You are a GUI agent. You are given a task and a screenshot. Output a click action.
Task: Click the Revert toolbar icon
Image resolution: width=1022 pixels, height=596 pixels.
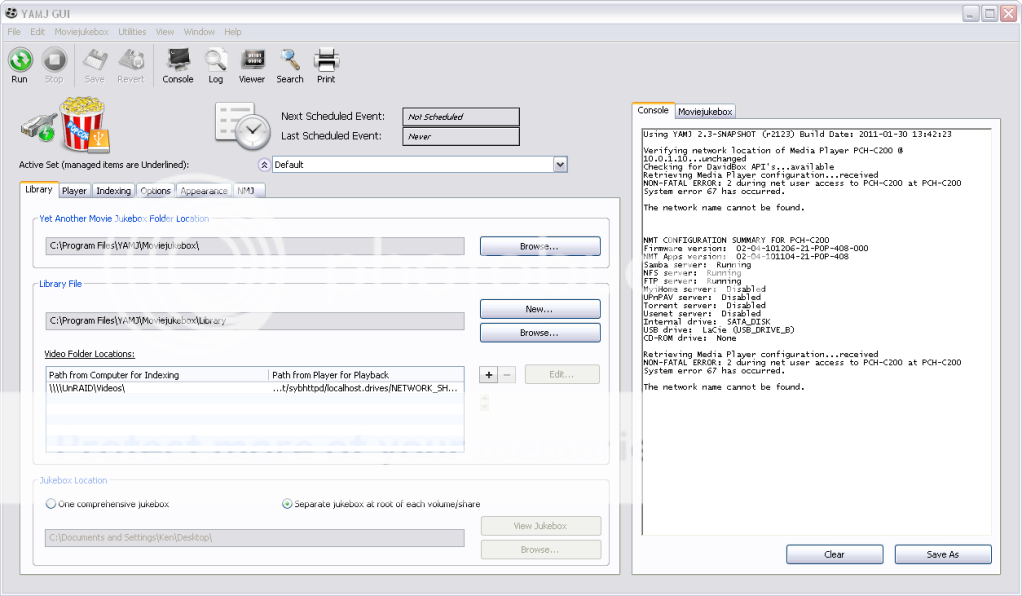[x=132, y=63]
